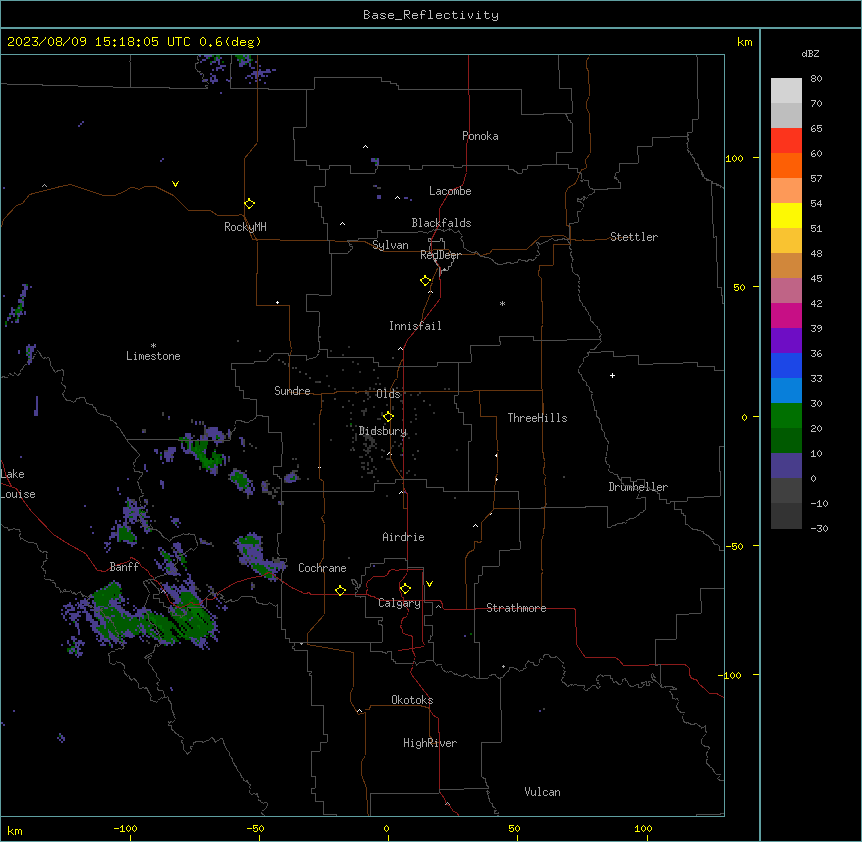Click the Airdrie city label
The image size is (862, 842).
pos(403,537)
